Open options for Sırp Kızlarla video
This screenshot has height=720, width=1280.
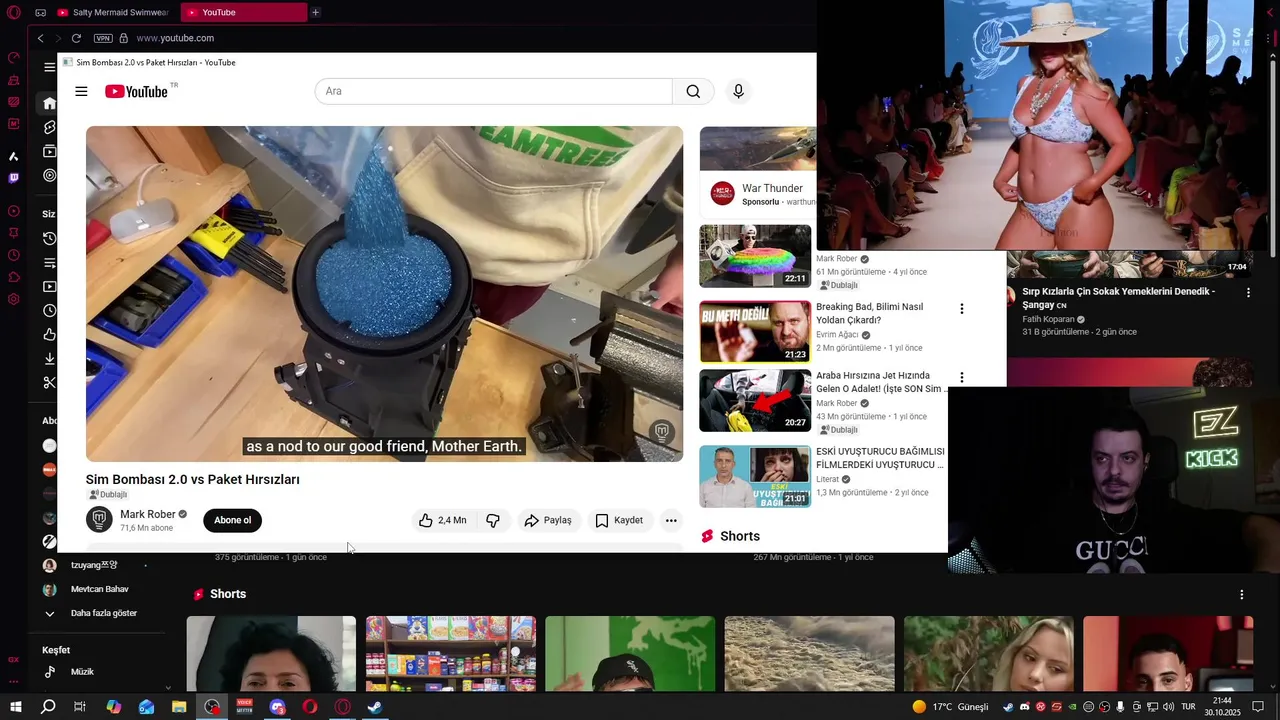1248,293
